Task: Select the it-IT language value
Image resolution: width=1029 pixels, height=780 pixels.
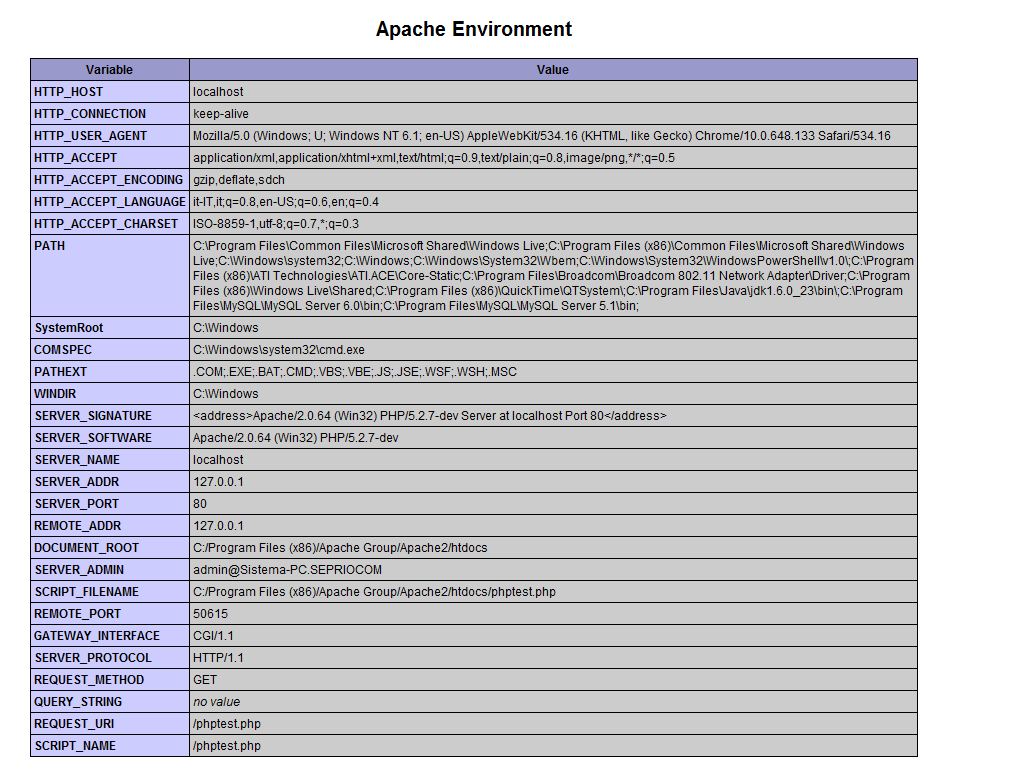Action: 285,202
